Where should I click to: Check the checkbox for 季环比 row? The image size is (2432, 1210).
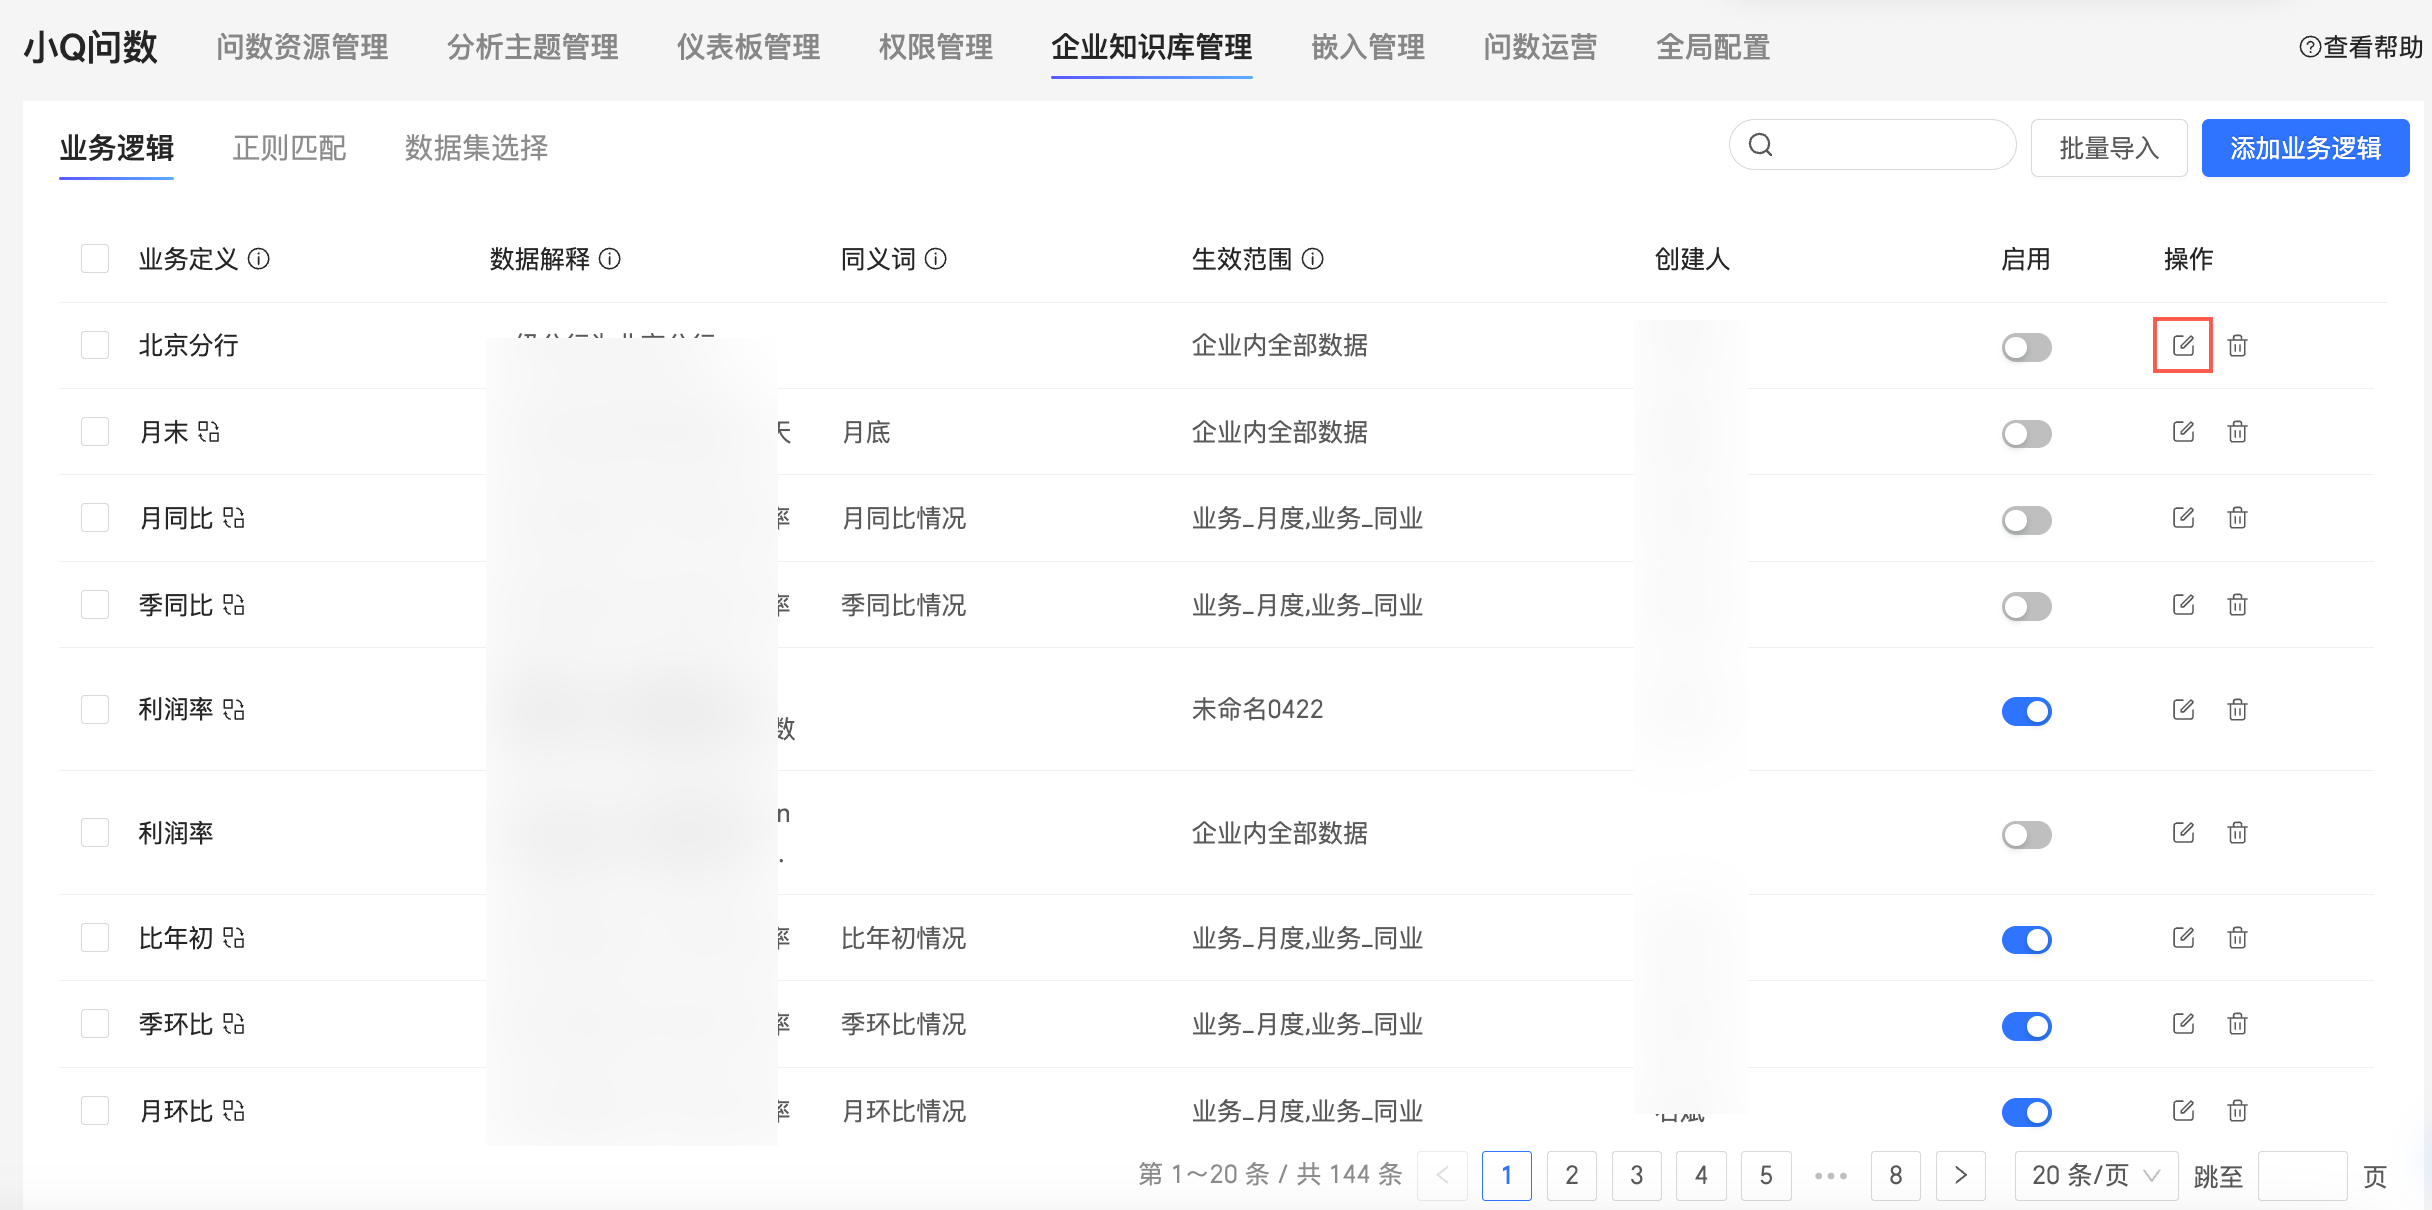point(95,1024)
